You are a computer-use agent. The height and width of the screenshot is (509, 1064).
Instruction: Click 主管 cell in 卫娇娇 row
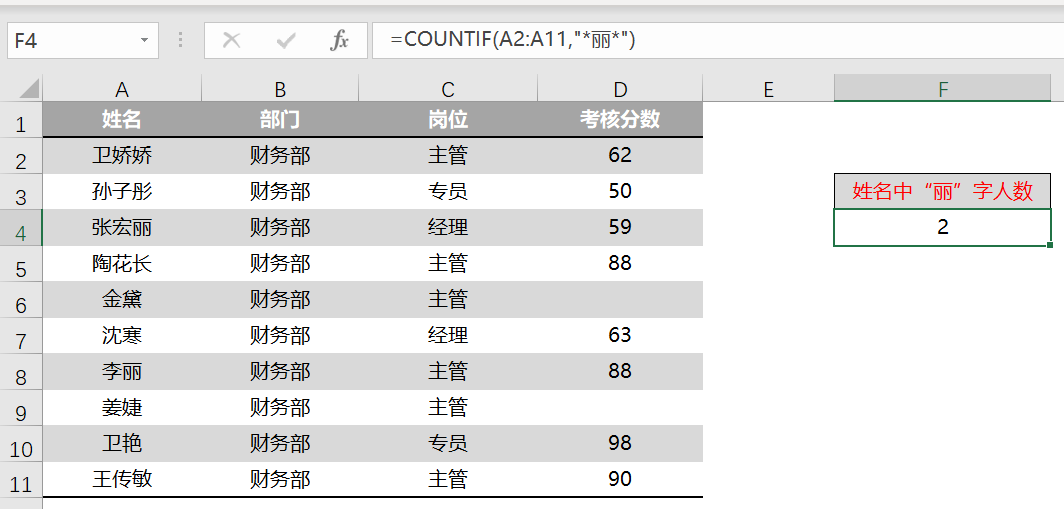click(x=448, y=155)
